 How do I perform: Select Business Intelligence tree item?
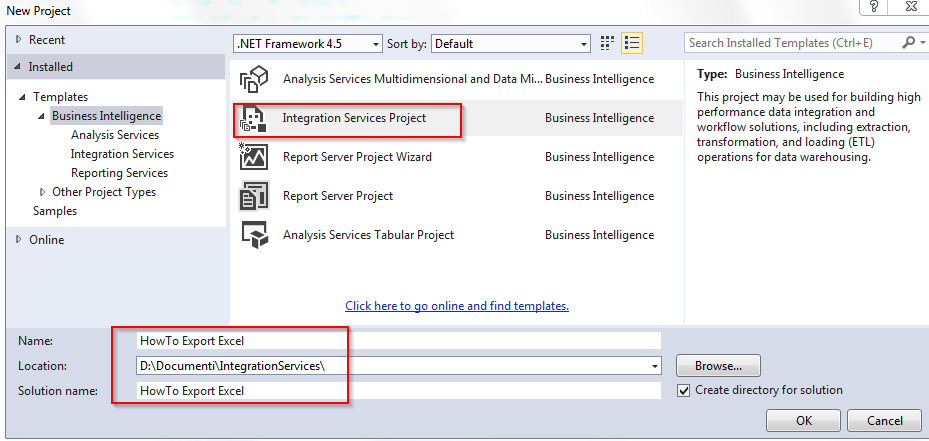tap(107, 116)
